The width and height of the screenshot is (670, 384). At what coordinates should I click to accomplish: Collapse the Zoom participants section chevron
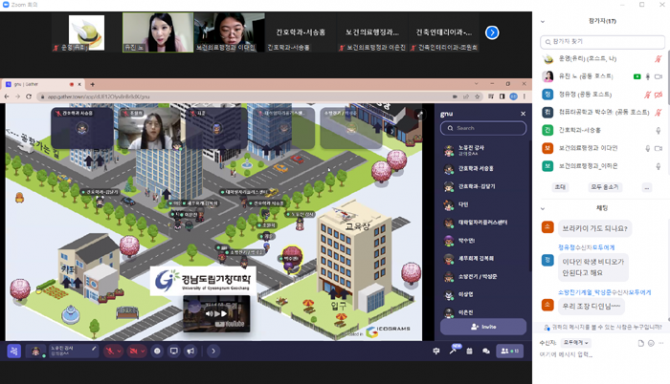pyautogui.click(x=543, y=21)
